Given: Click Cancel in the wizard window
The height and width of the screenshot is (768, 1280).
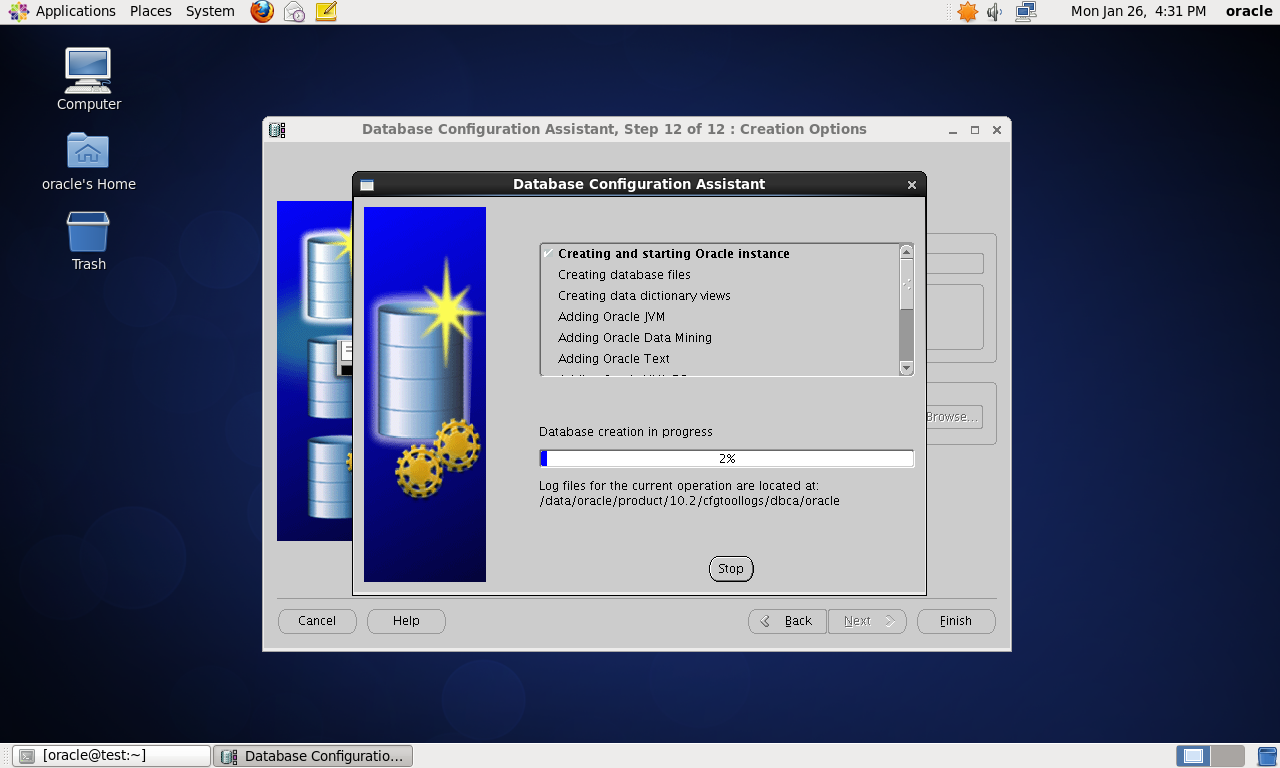Looking at the screenshot, I should [x=317, y=621].
